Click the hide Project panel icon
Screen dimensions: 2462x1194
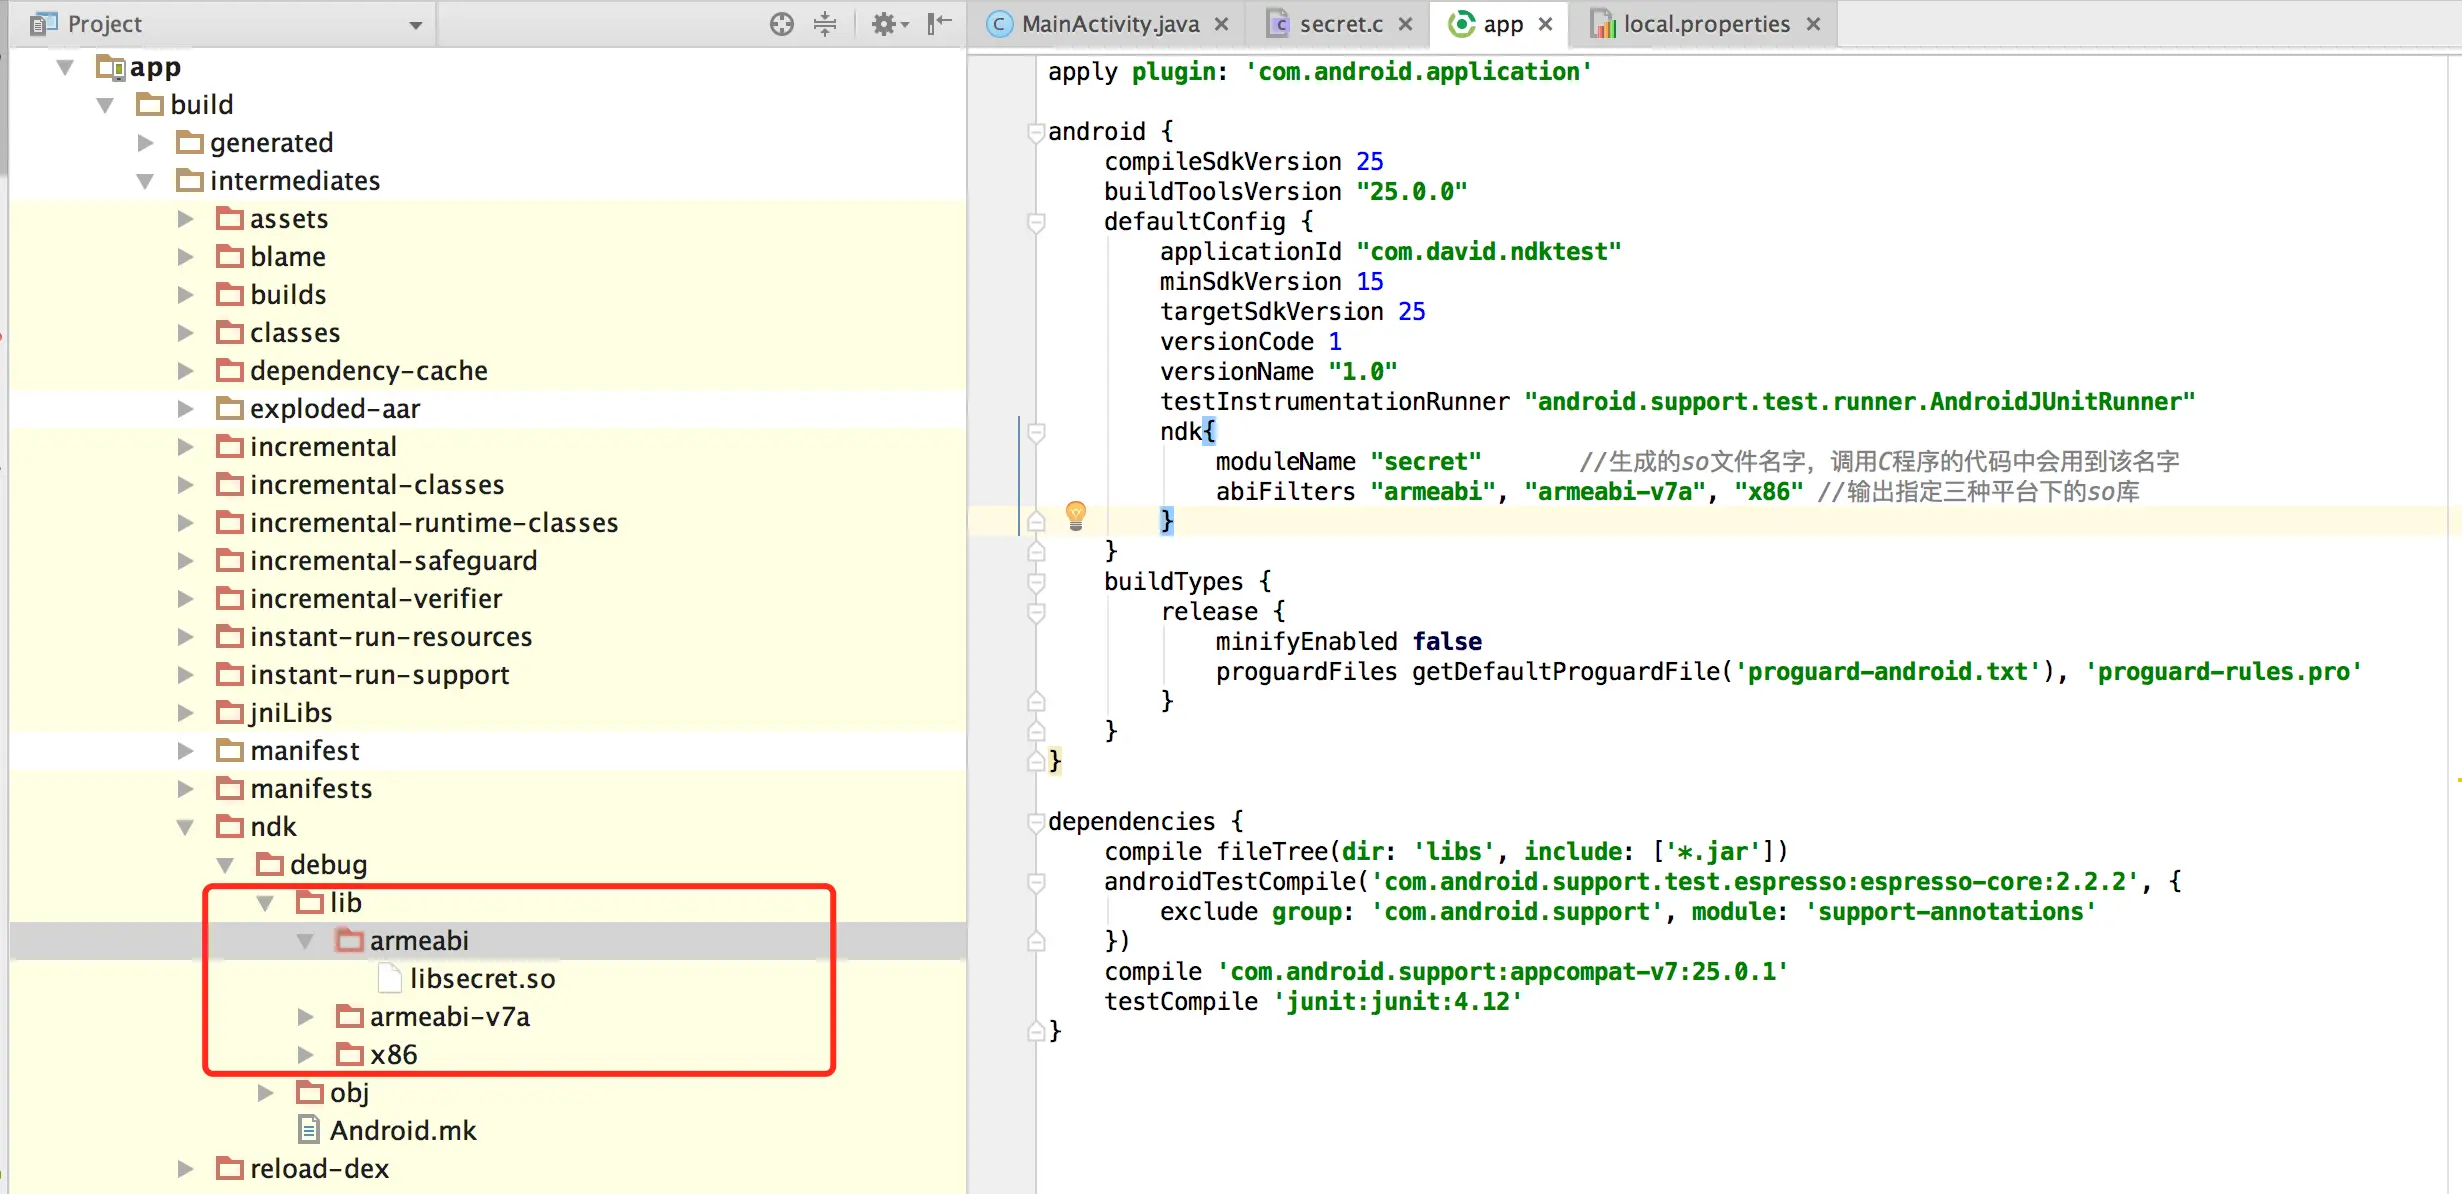[939, 24]
